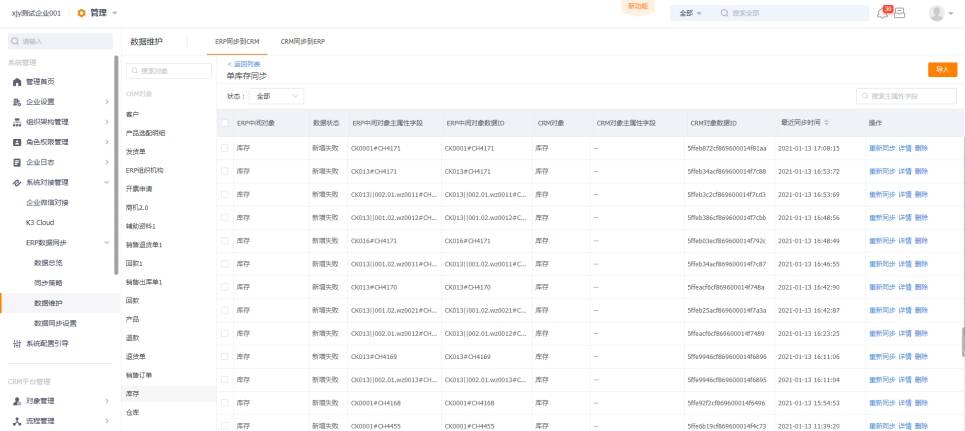The height and width of the screenshot is (431, 965).
Task: Check the row with CK0001#CH4168
Action: tap(225, 403)
